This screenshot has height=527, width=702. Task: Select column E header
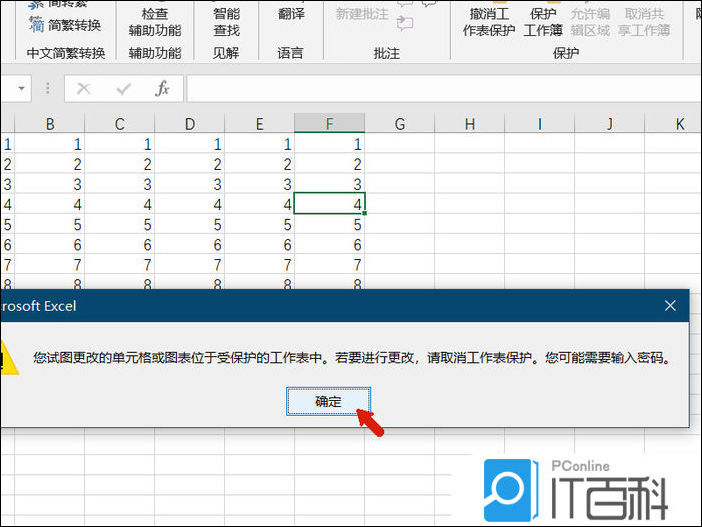click(x=259, y=123)
